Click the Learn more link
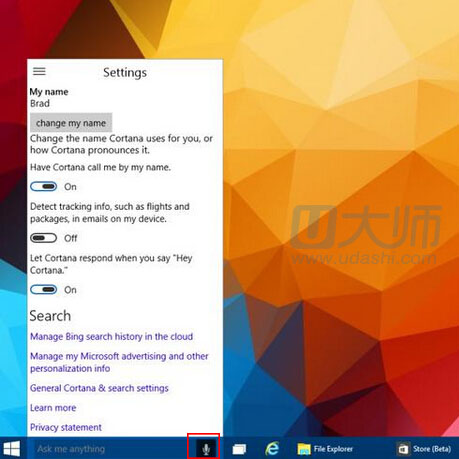Viewport: 459px width, 459px height. (53, 408)
